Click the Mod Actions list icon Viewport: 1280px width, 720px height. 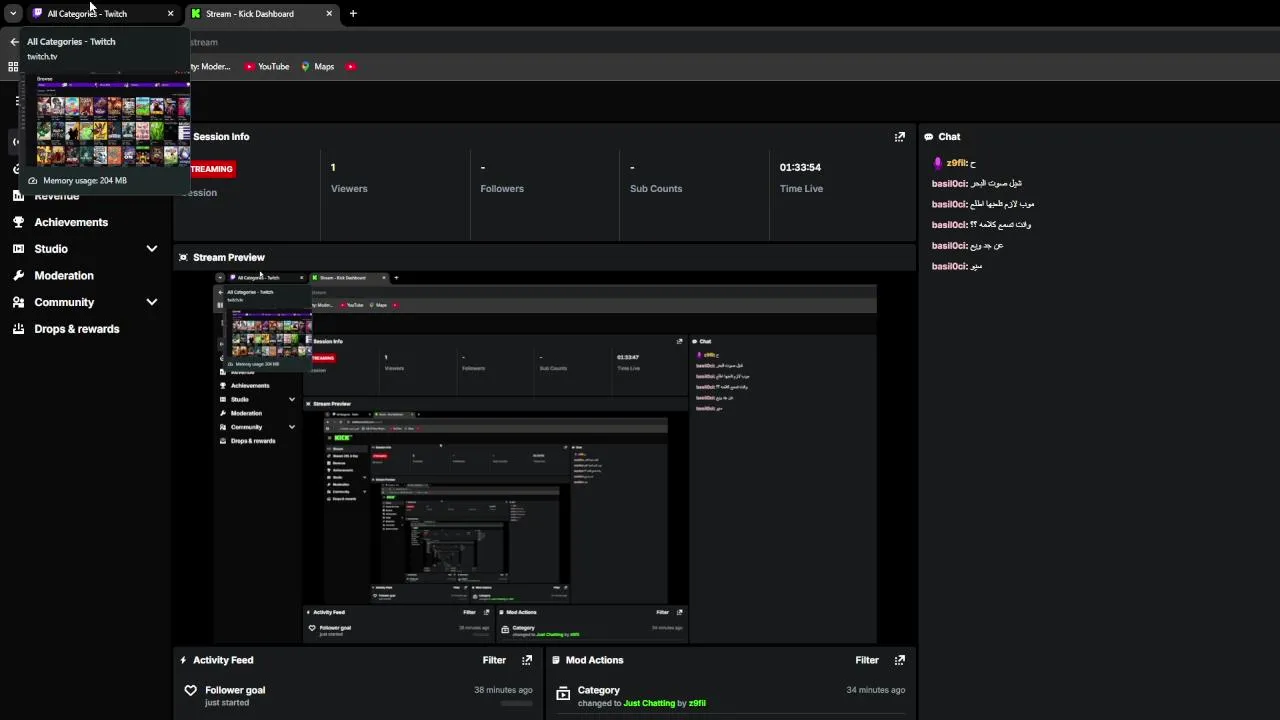556,661
